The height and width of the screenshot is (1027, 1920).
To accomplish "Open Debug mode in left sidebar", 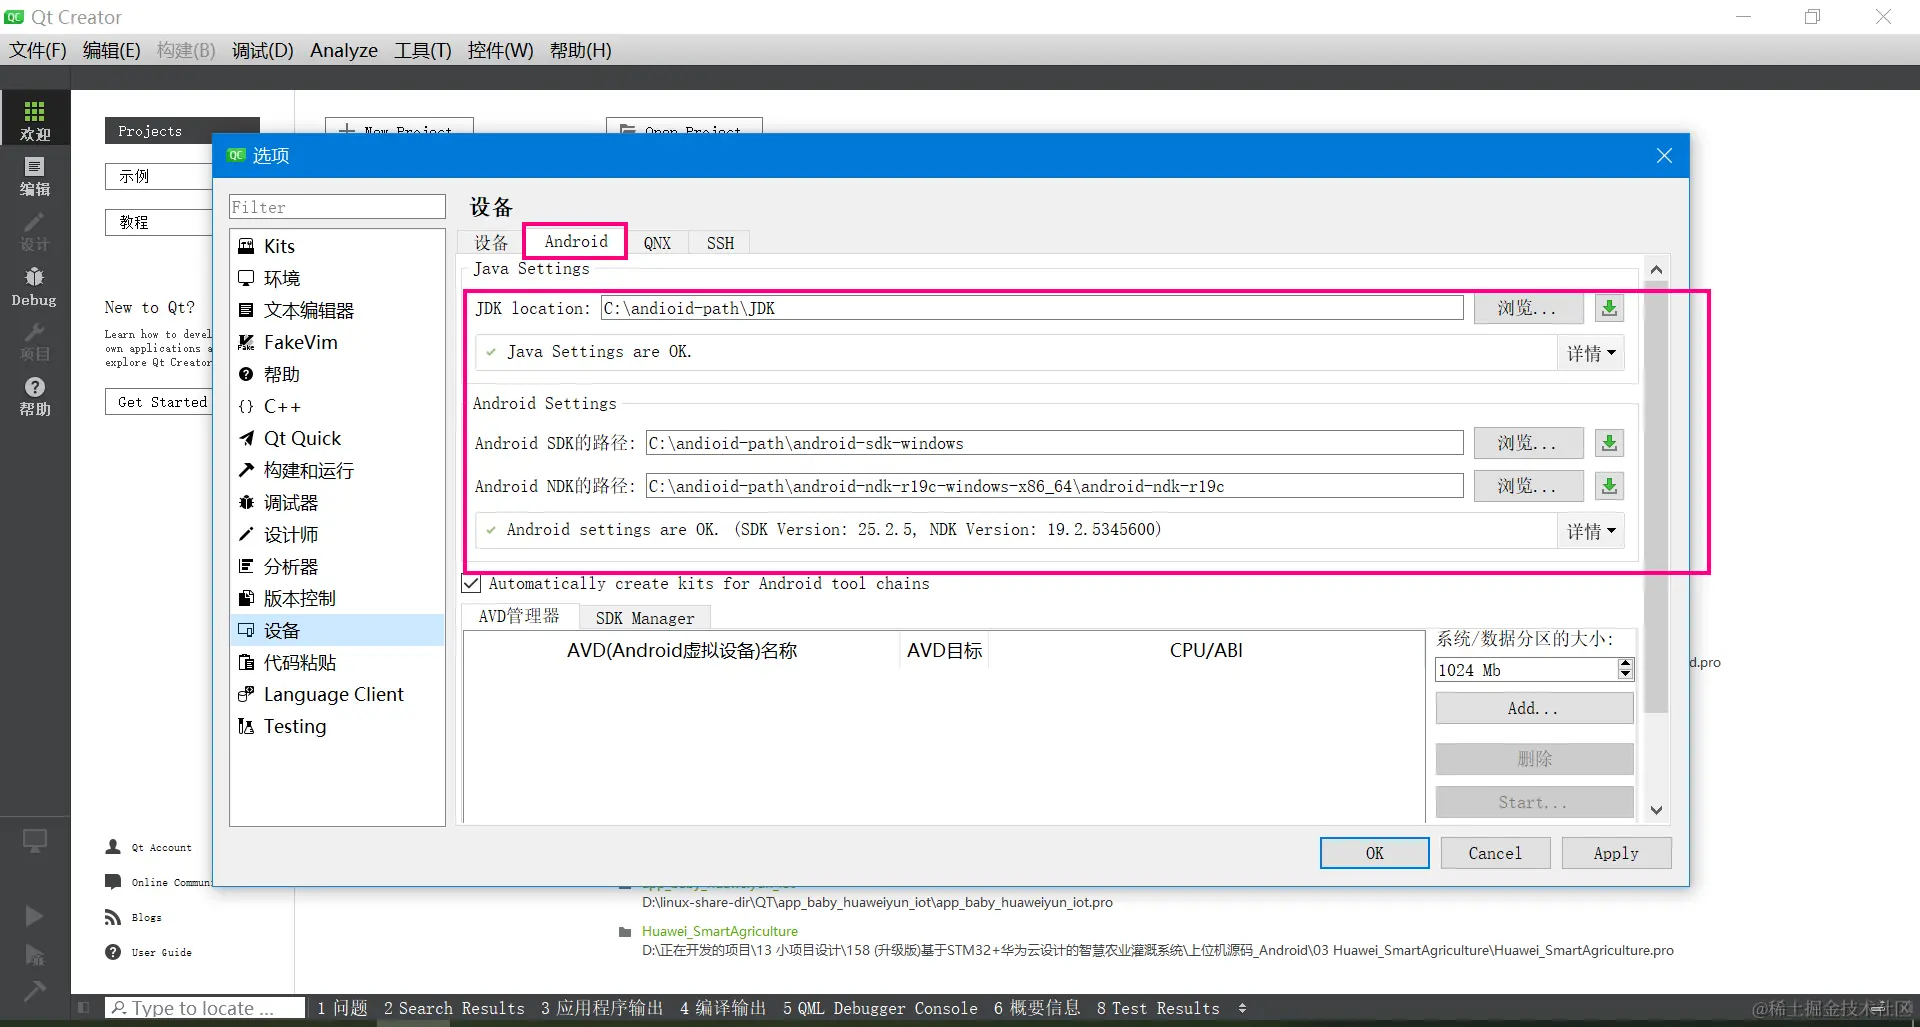I will [x=35, y=286].
